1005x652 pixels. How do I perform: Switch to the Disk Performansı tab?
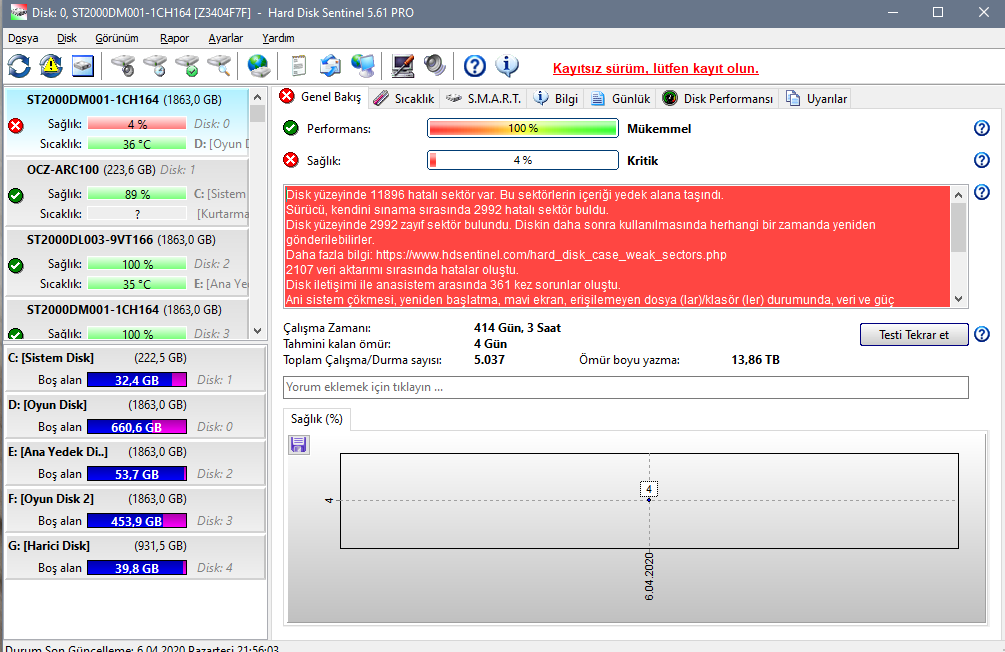(718, 99)
